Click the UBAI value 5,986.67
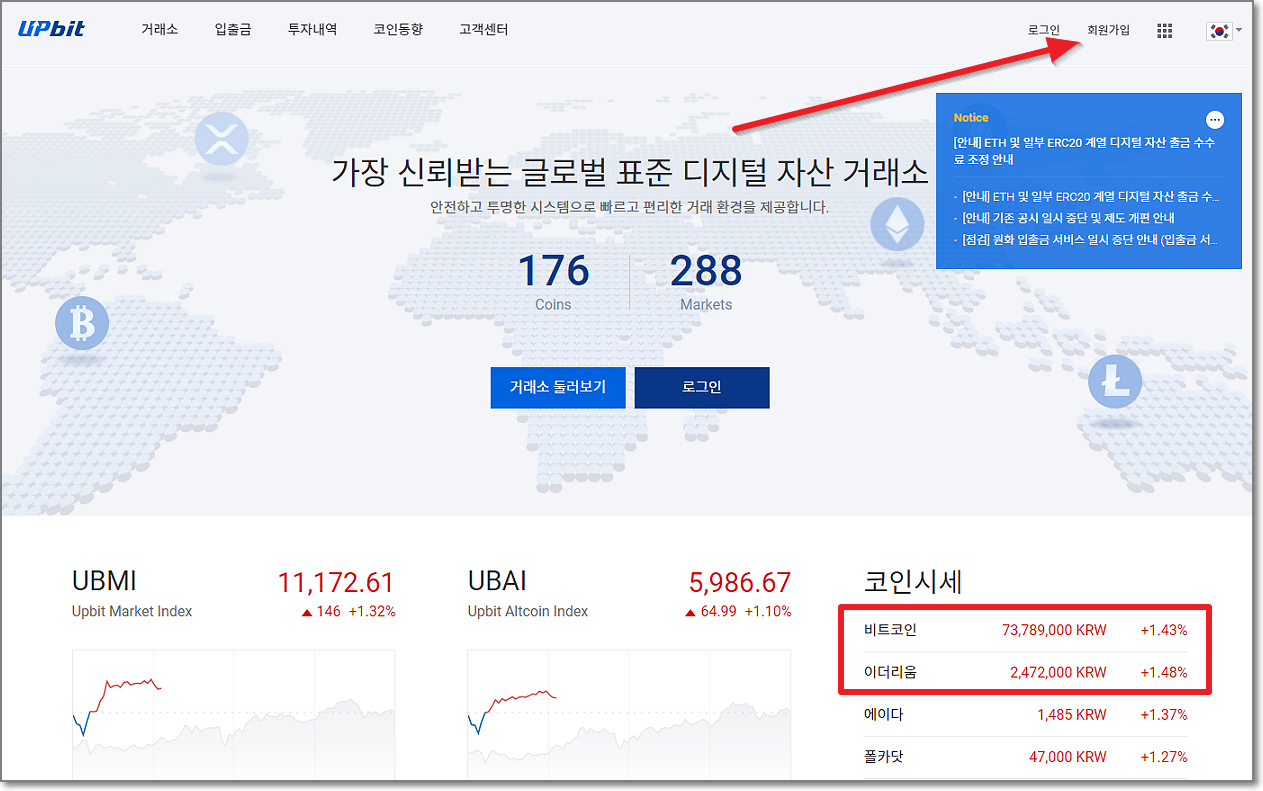The image size is (1263, 791). coord(740,582)
